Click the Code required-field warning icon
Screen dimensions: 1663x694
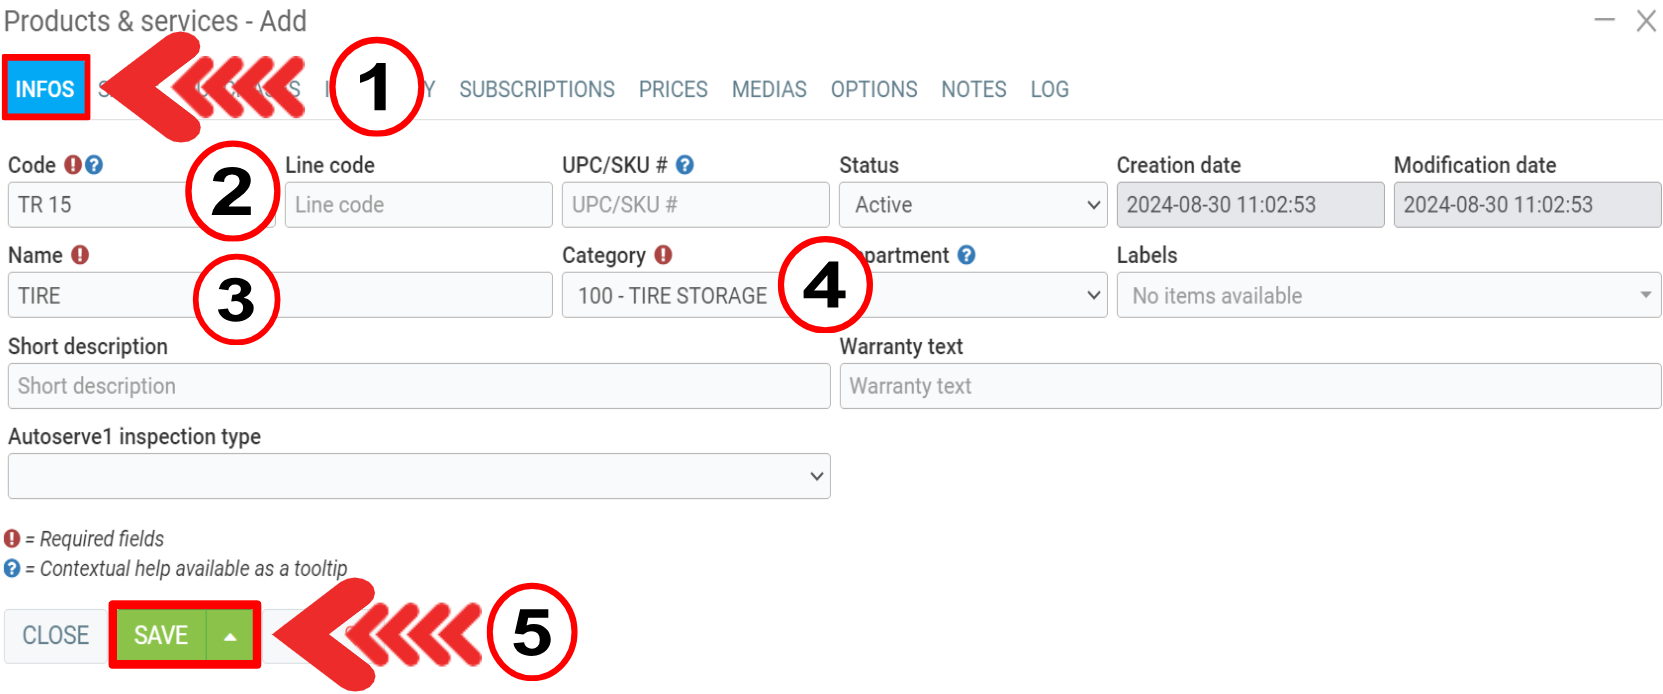click(x=73, y=165)
